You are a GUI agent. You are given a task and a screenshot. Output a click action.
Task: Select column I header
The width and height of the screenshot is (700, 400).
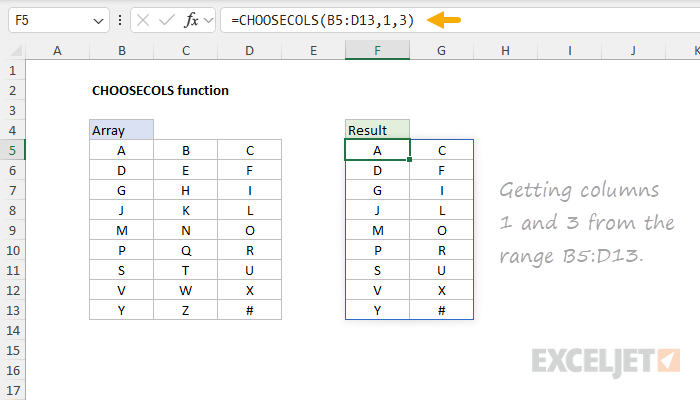coord(570,50)
